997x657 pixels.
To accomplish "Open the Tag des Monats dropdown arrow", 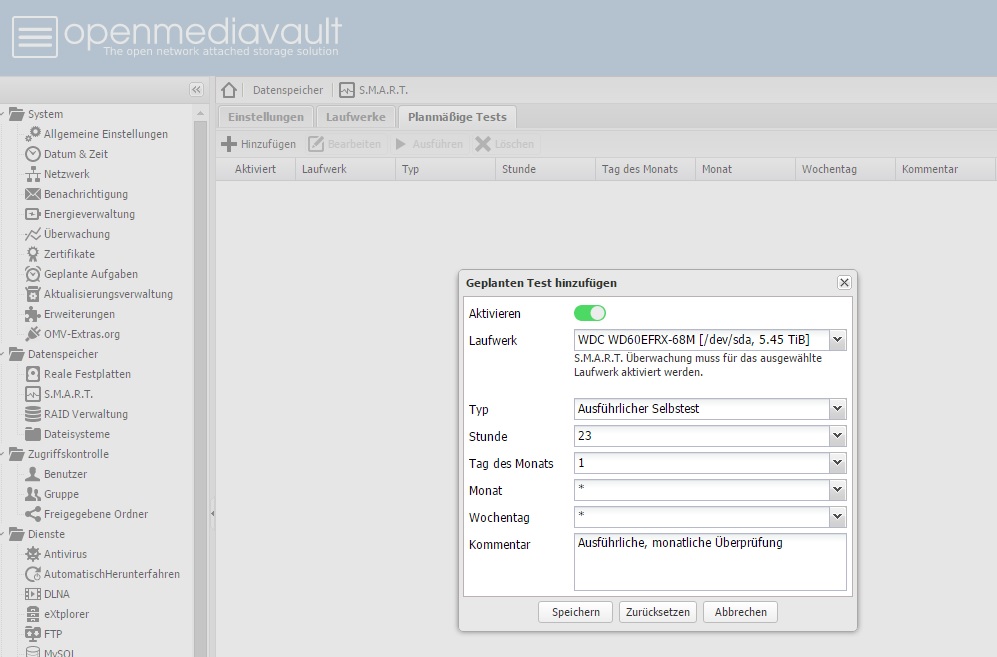I will pyautogui.click(x=837, y=463).
